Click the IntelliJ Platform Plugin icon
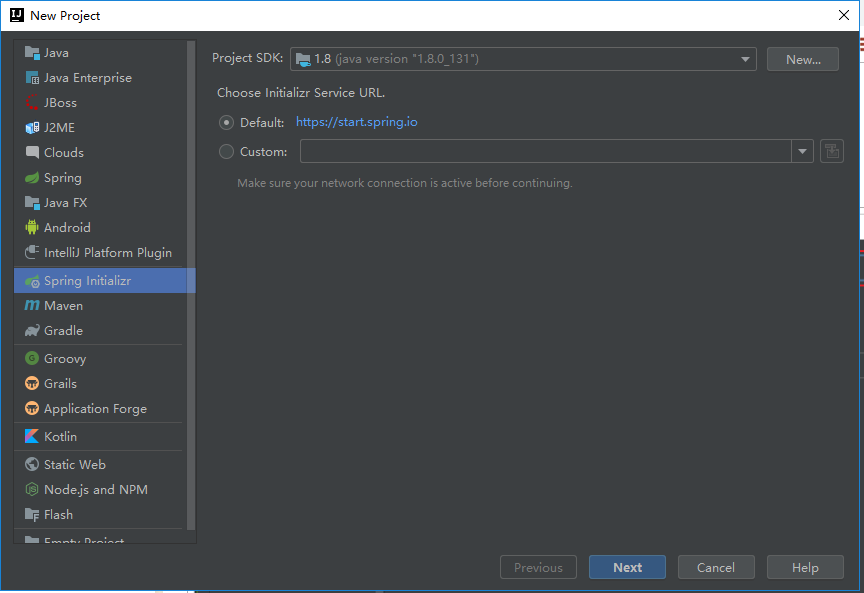This screenshot has width=864, height=593. click(32, 252)
